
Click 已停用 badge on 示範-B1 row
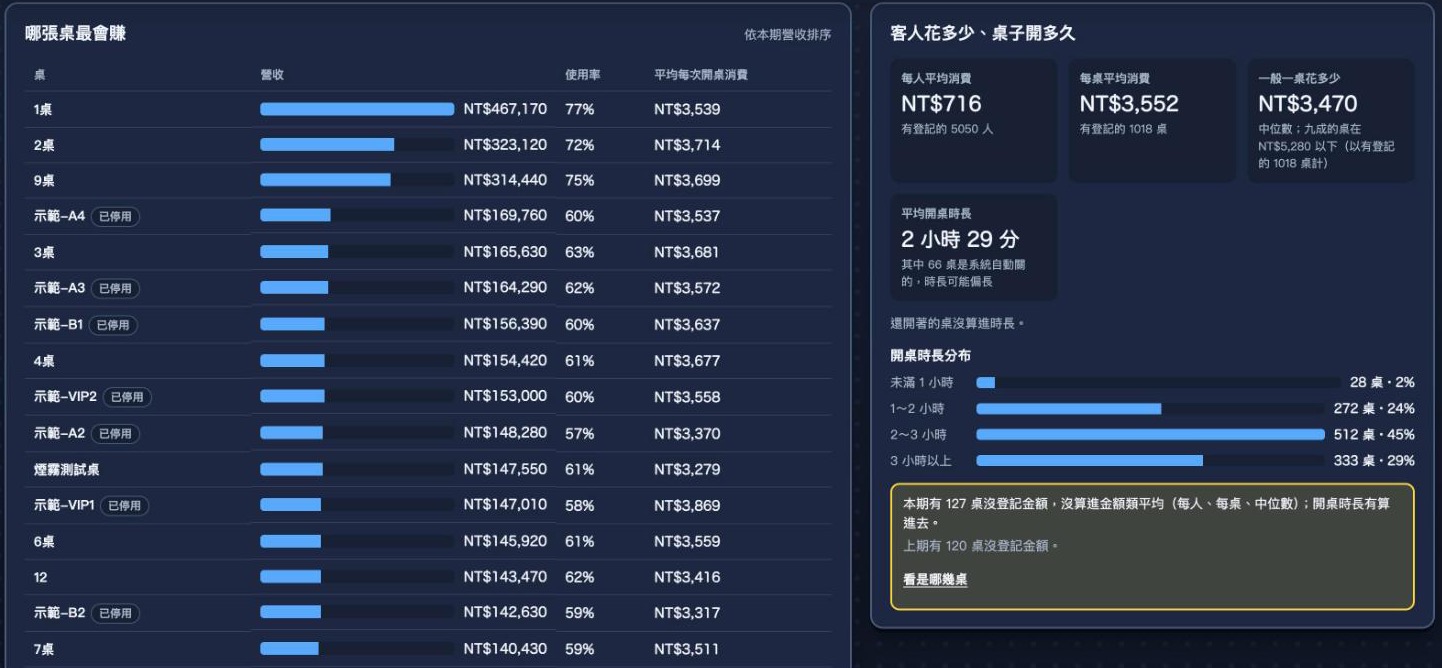pyautogui.click(x=113, y=325)
